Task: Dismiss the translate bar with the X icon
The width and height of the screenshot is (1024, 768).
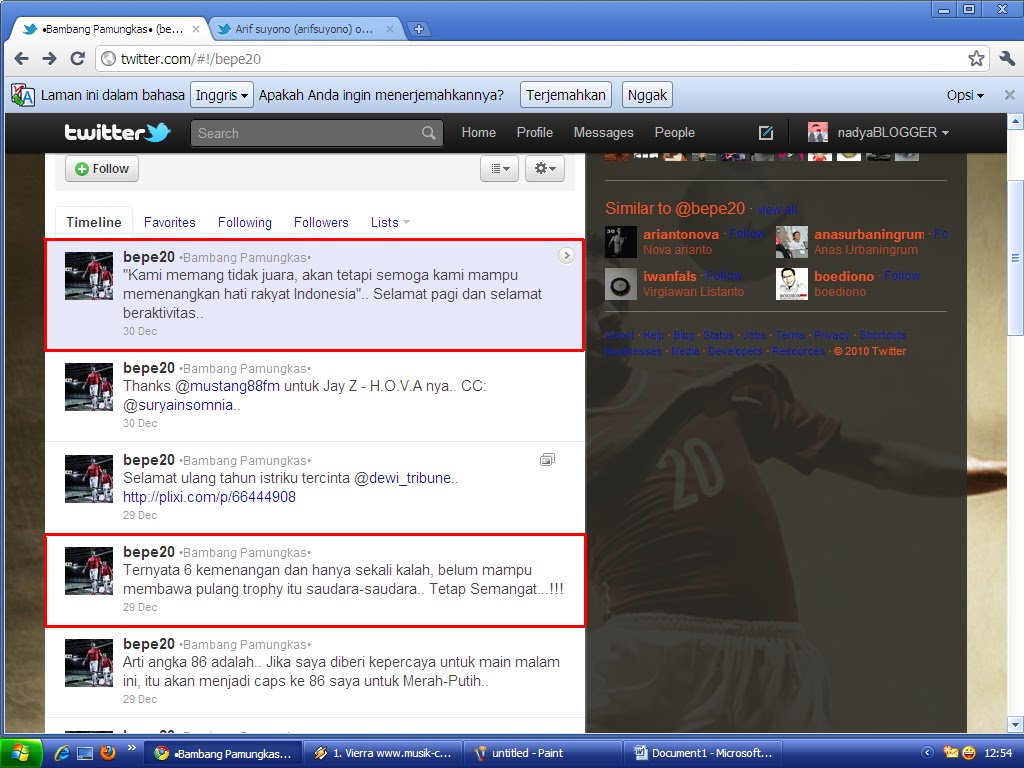Action: [1010, 95]
